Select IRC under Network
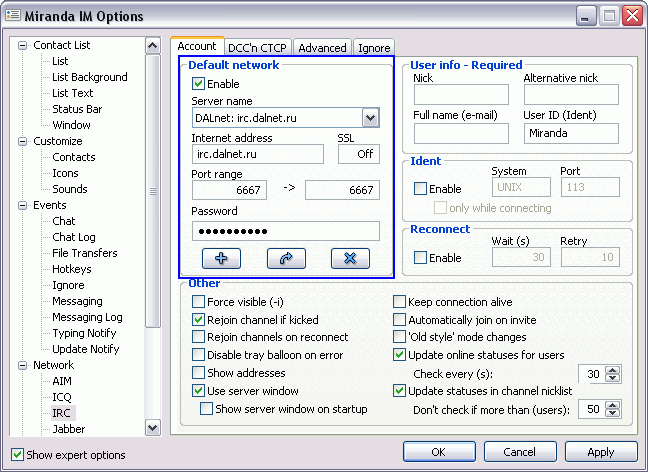The image size is (648, 472). click(x=61, y=413)
